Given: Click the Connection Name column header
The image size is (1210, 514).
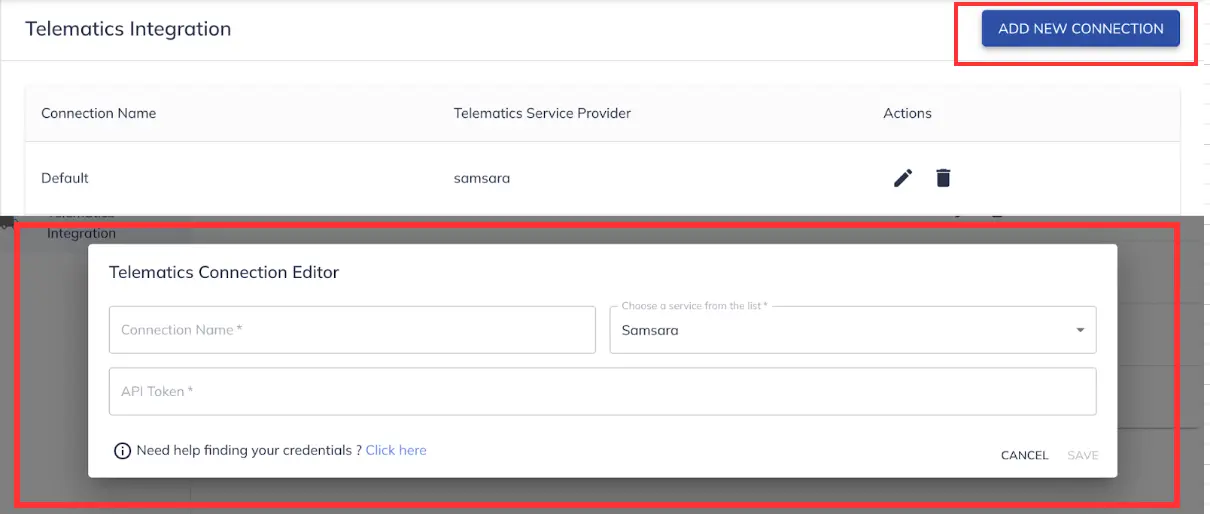Looking at the screenshot, I should (x=99, y=113).
